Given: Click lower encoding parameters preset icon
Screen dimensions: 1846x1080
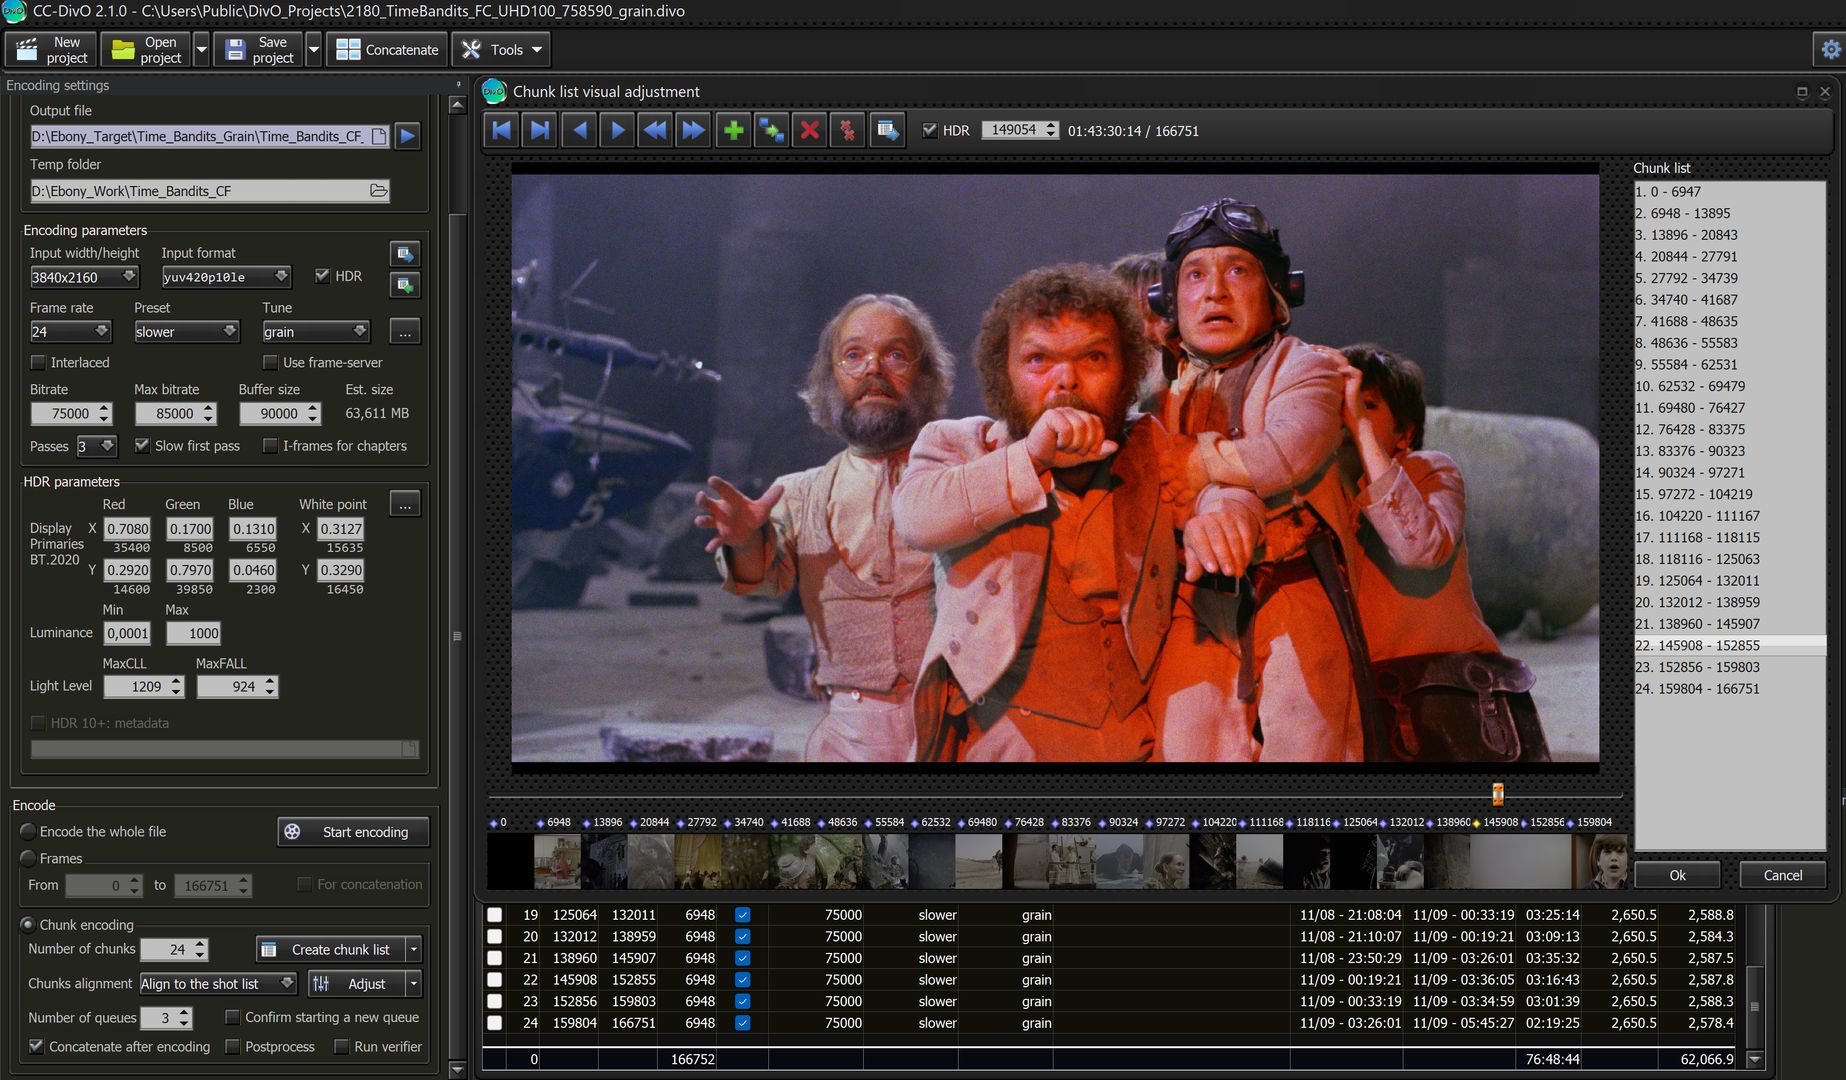Looking at the screenshot, I should (405, 285).
